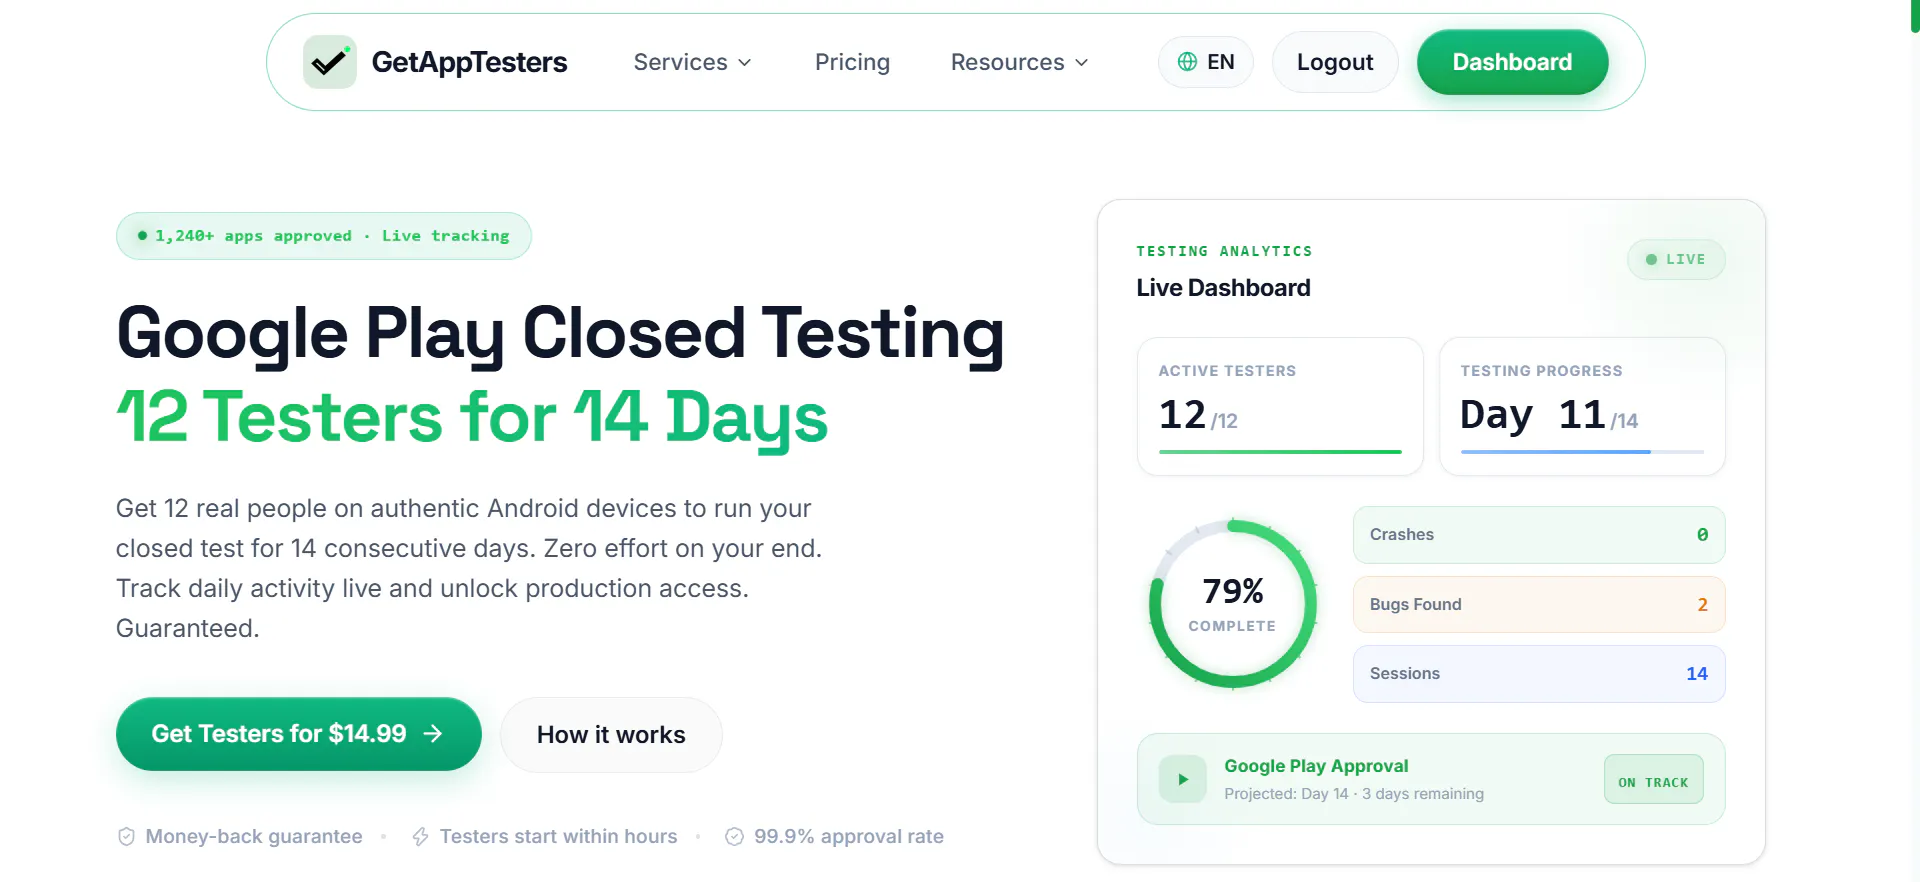Click the Testing Progress day bar
Screen dimensions: 1920x882
coord(1582,452)
